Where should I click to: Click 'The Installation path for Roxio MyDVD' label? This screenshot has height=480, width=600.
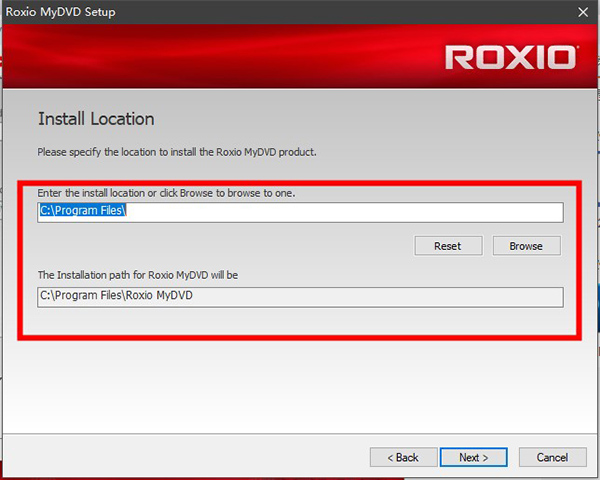[138, 275]
